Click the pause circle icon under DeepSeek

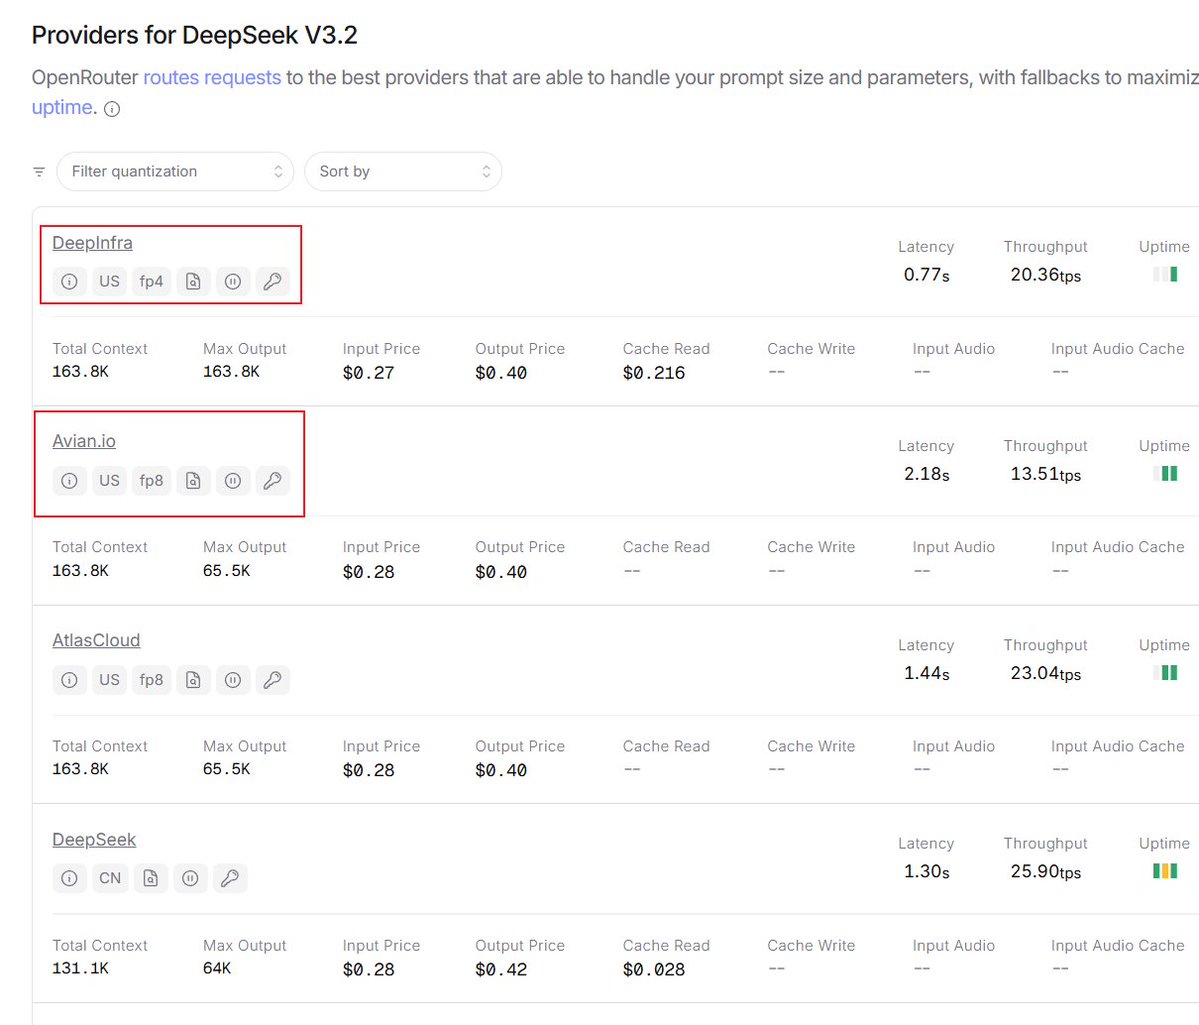coord(190,879)
